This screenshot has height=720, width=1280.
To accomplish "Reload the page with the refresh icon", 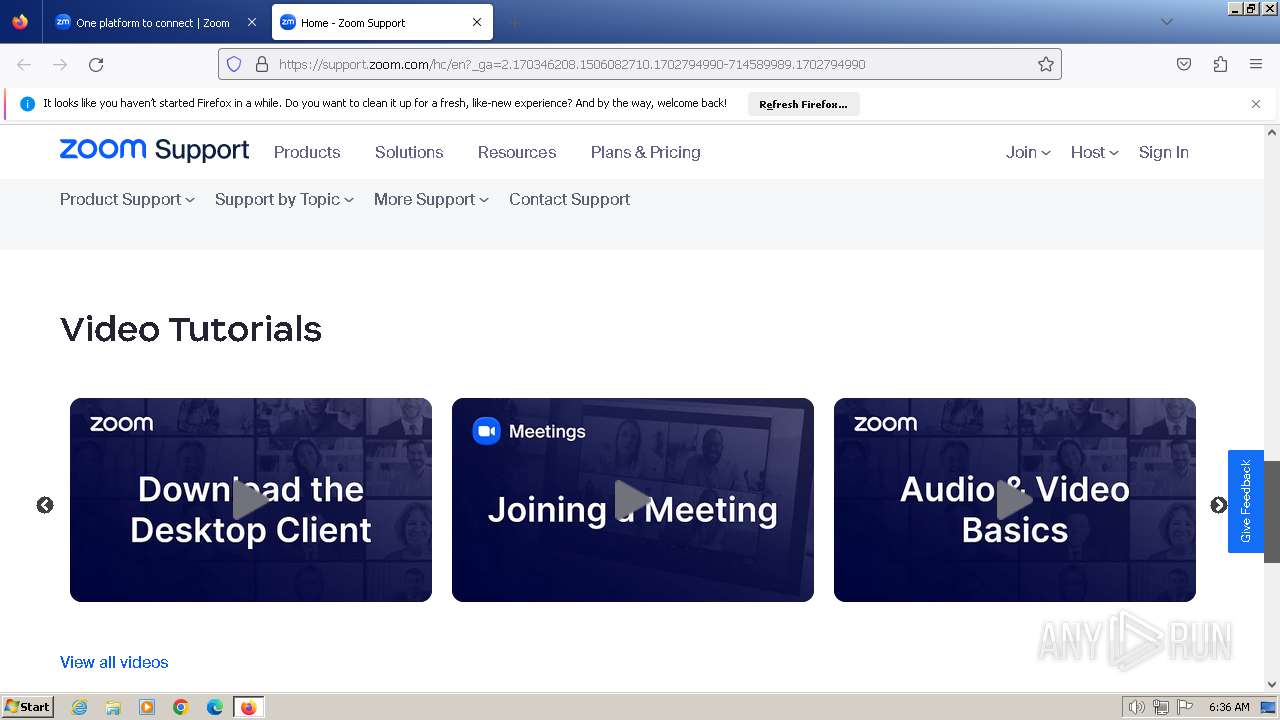I will (x=96, y=64).
